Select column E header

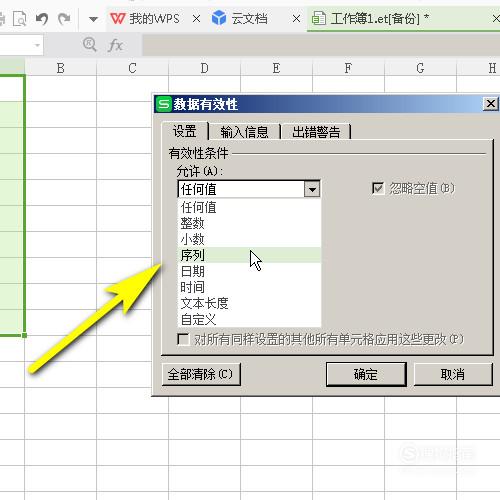coord(276,68)
